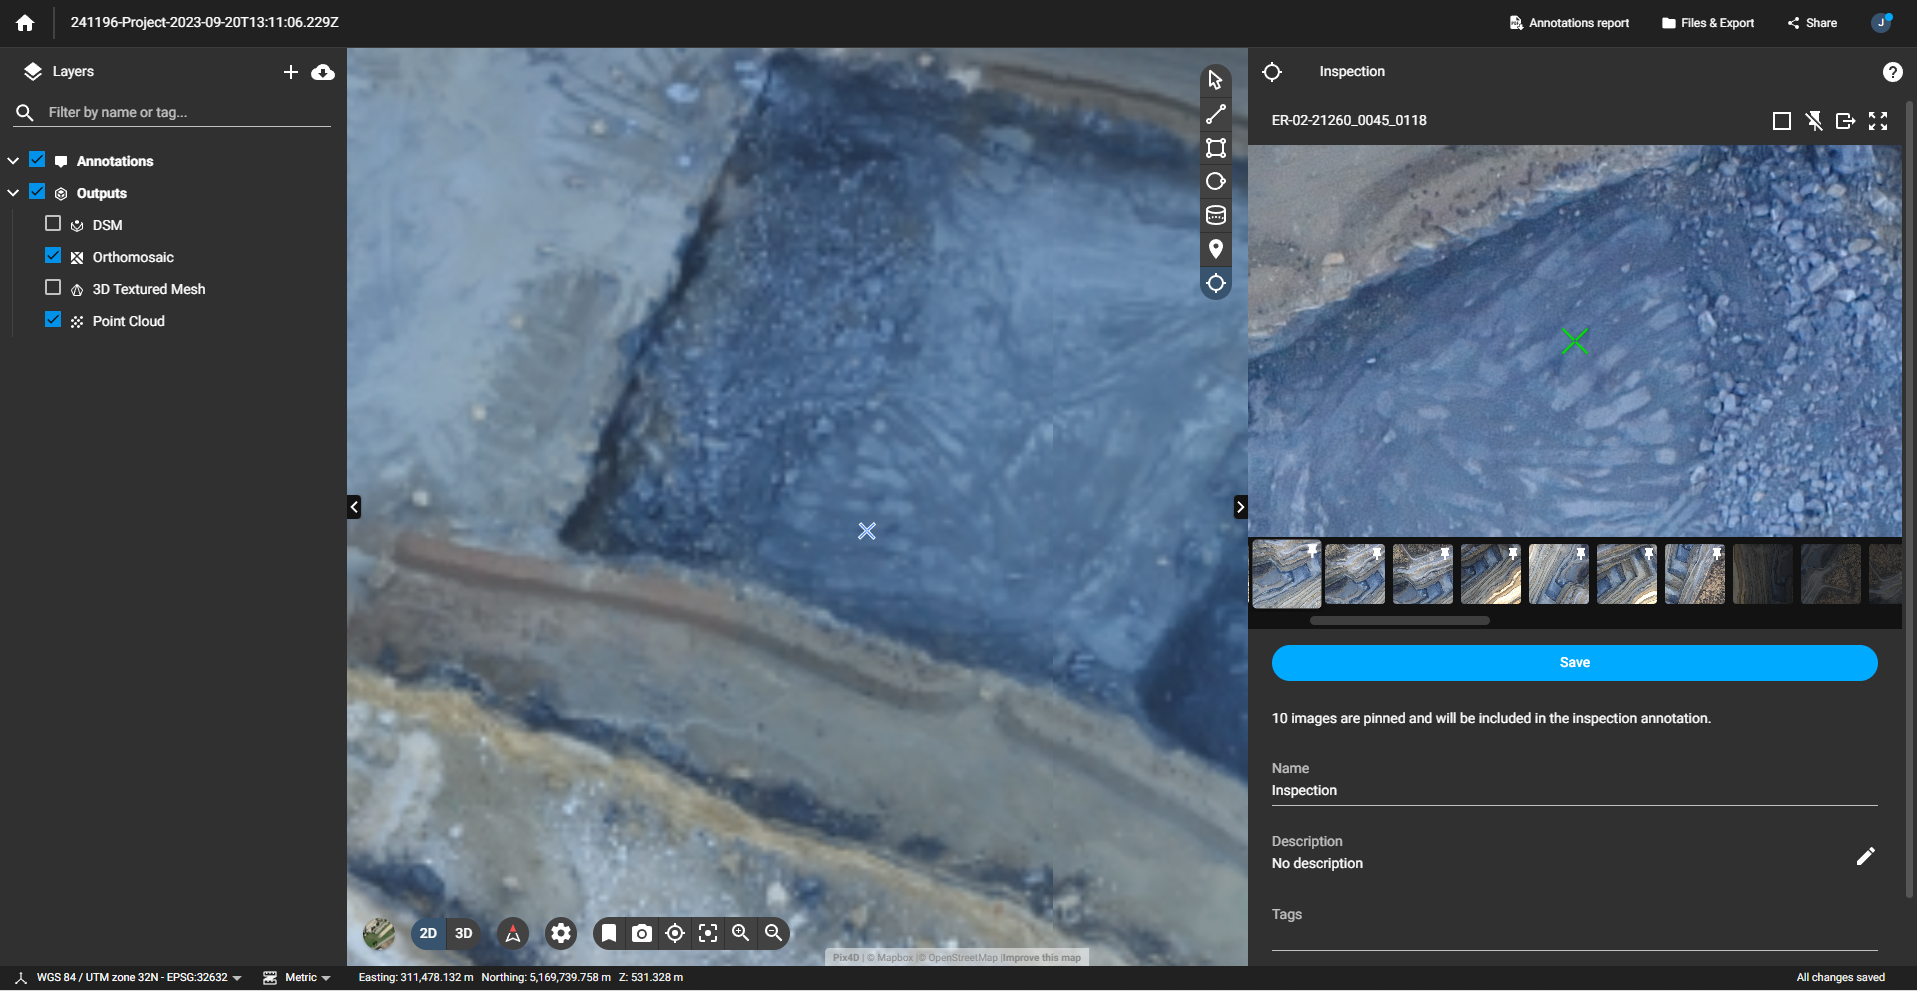The image size is (1917, 991).
Task: Select the Inspection annotation tool
Action: 1216,283
